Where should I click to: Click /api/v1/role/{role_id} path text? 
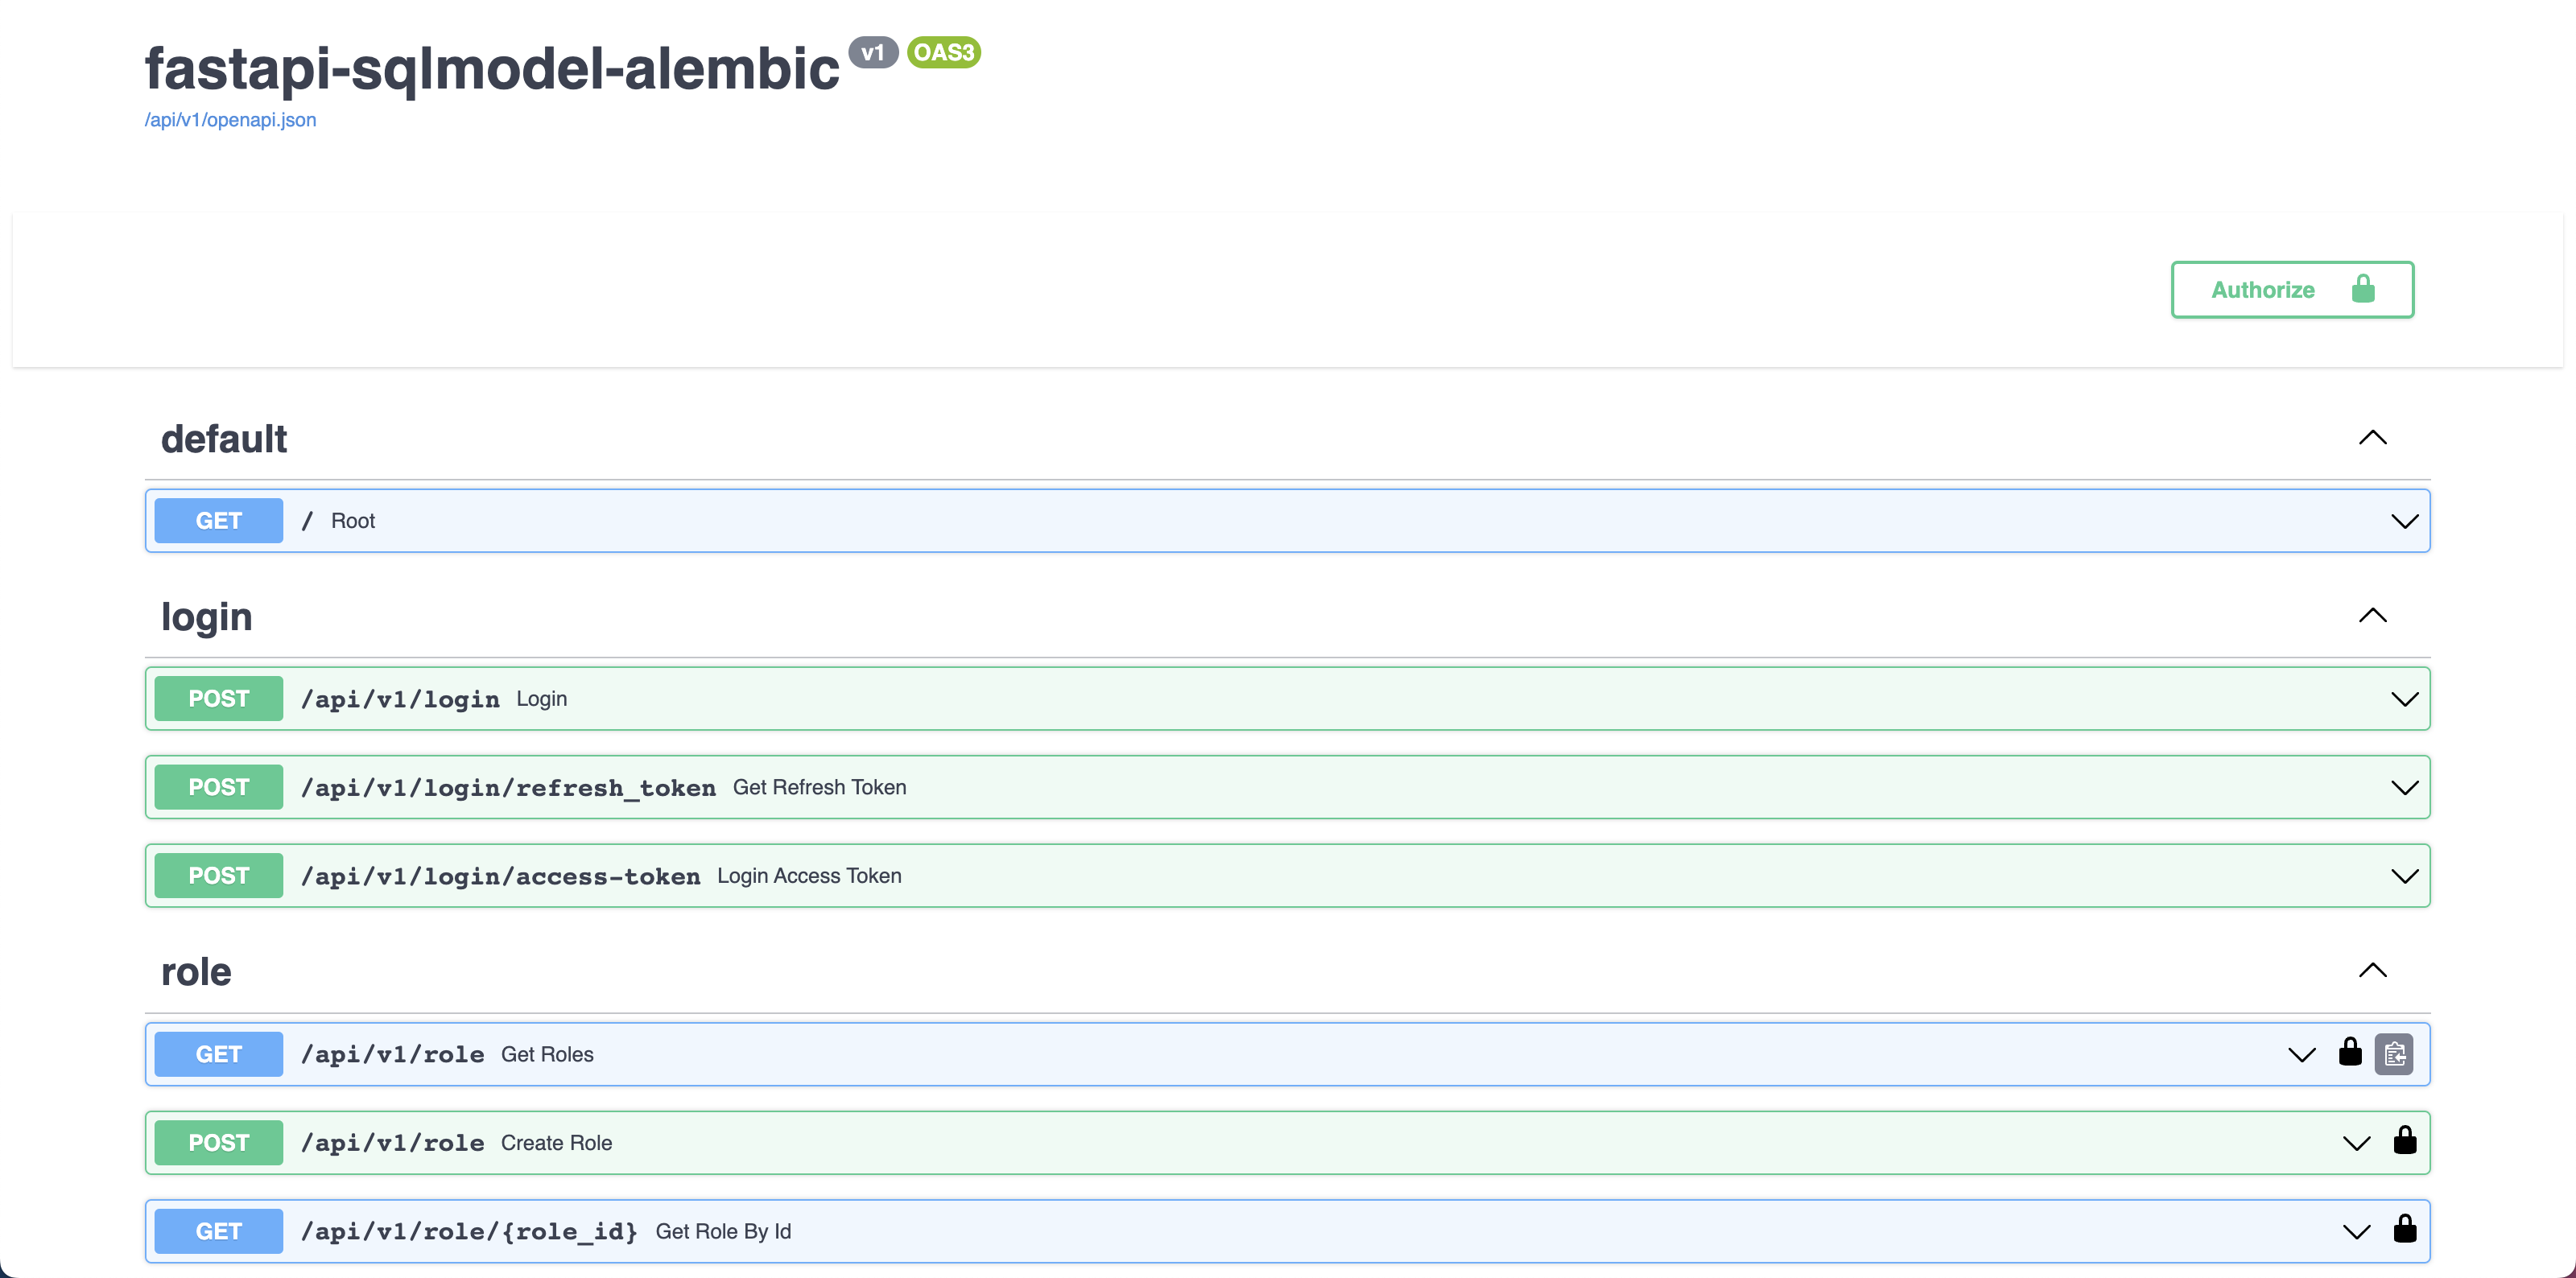pyautogui.click(x=469, y=1232)
